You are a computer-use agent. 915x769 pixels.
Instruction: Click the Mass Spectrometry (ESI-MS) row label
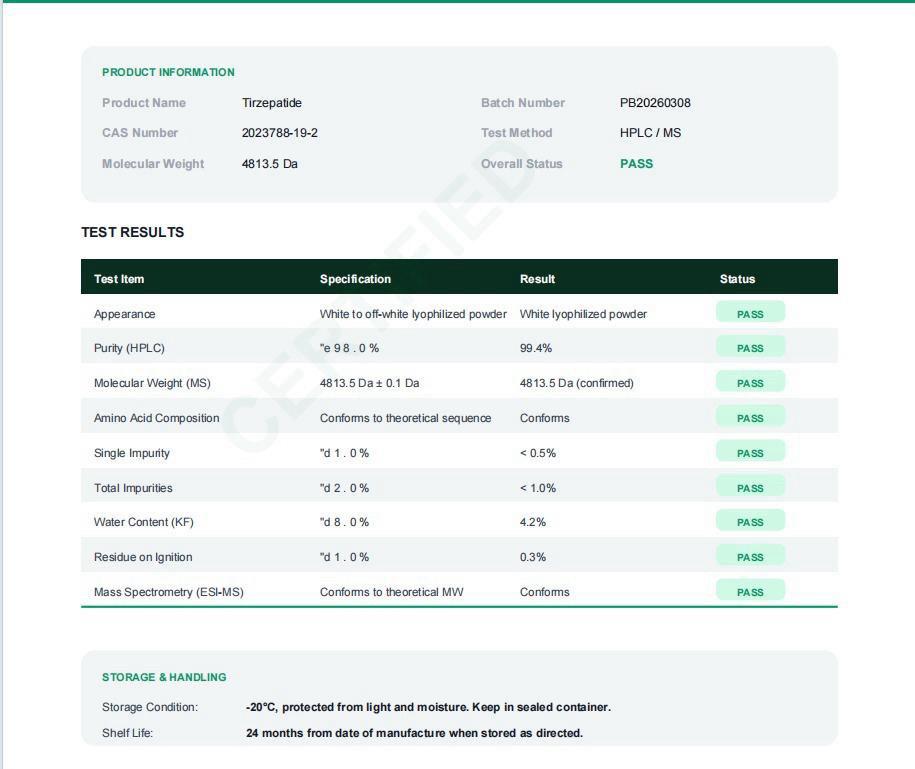[169, 592]
